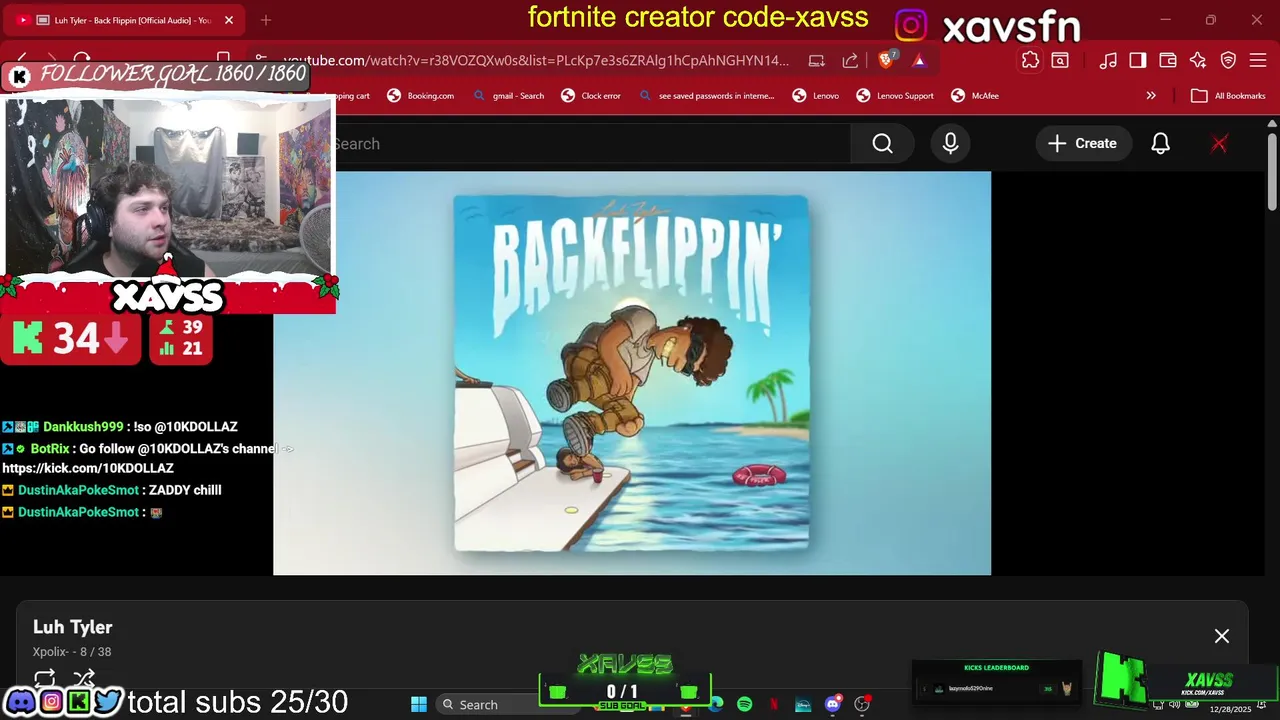Open the saved passwords bookmark

707,96
